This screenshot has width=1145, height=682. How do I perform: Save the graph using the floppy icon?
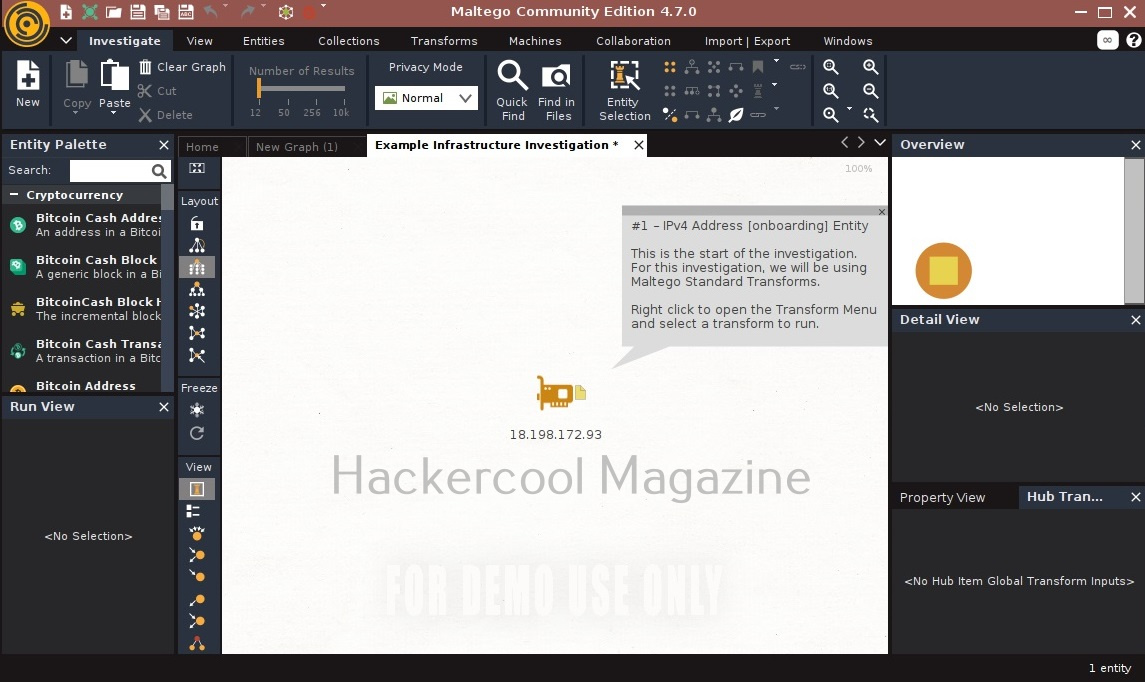click(x=137, y=12)
